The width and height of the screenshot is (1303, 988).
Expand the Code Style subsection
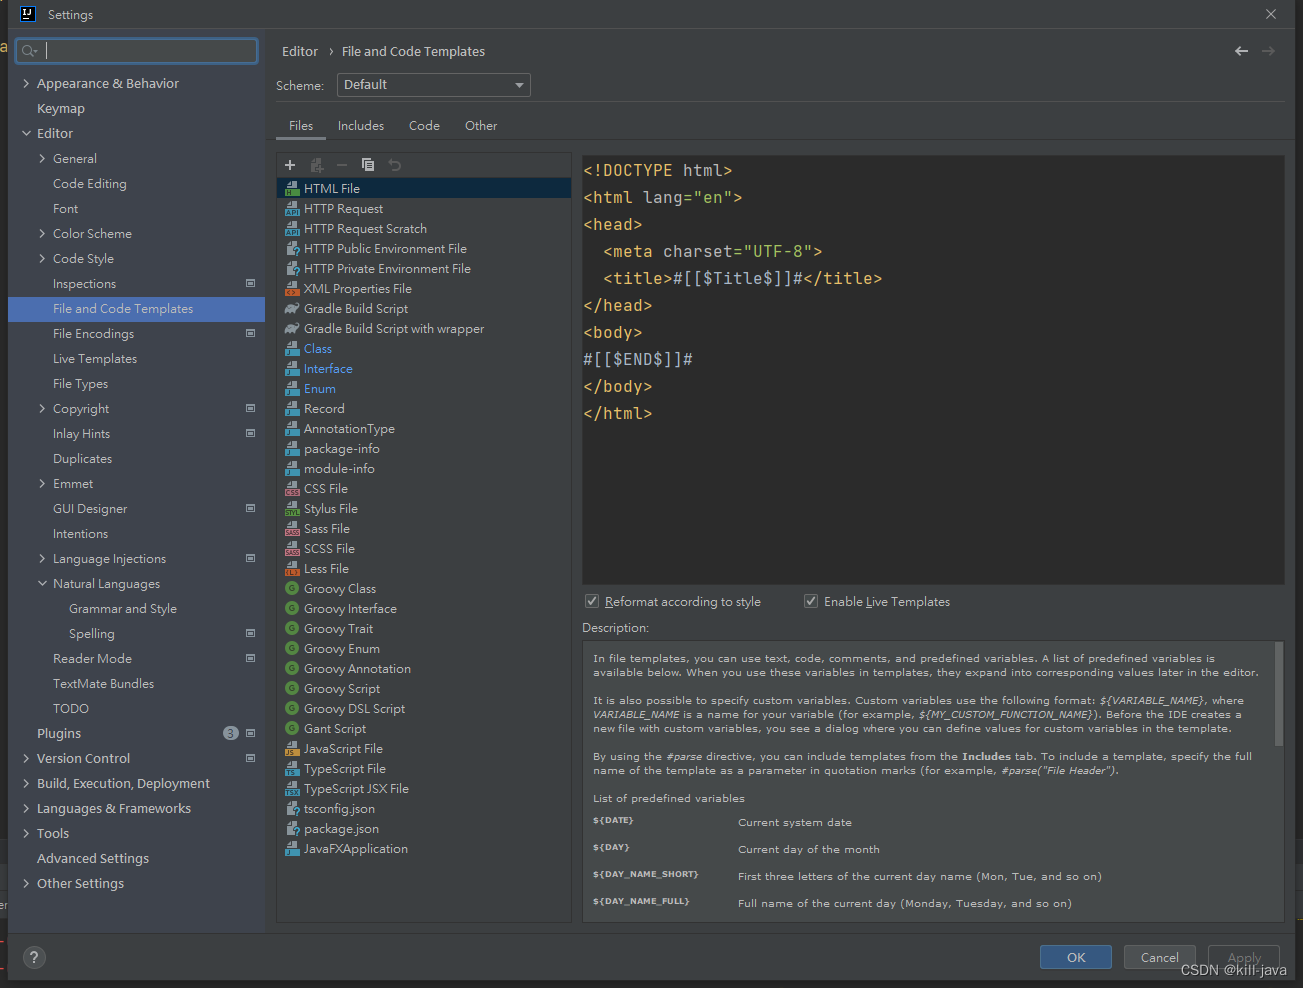pos(42,258)
